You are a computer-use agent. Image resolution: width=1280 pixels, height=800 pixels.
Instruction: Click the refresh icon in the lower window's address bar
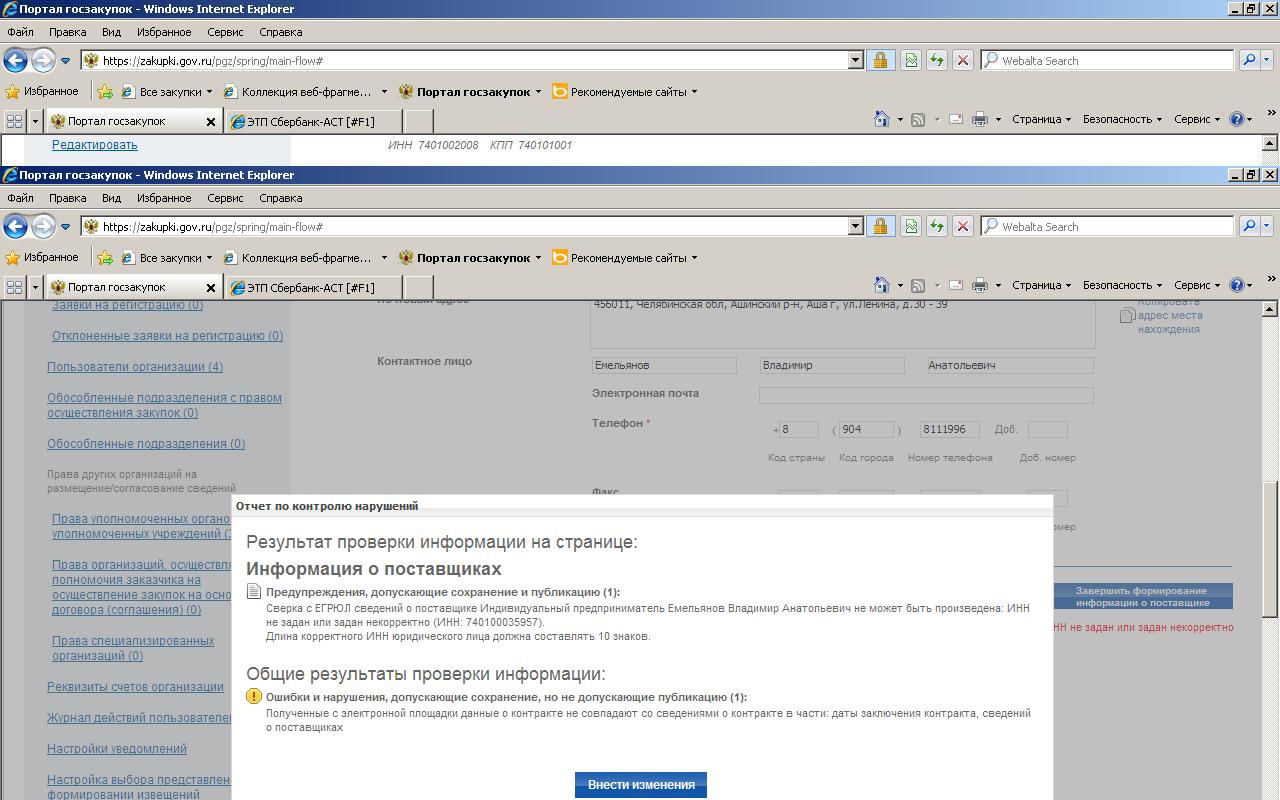(x=936, y=227)
